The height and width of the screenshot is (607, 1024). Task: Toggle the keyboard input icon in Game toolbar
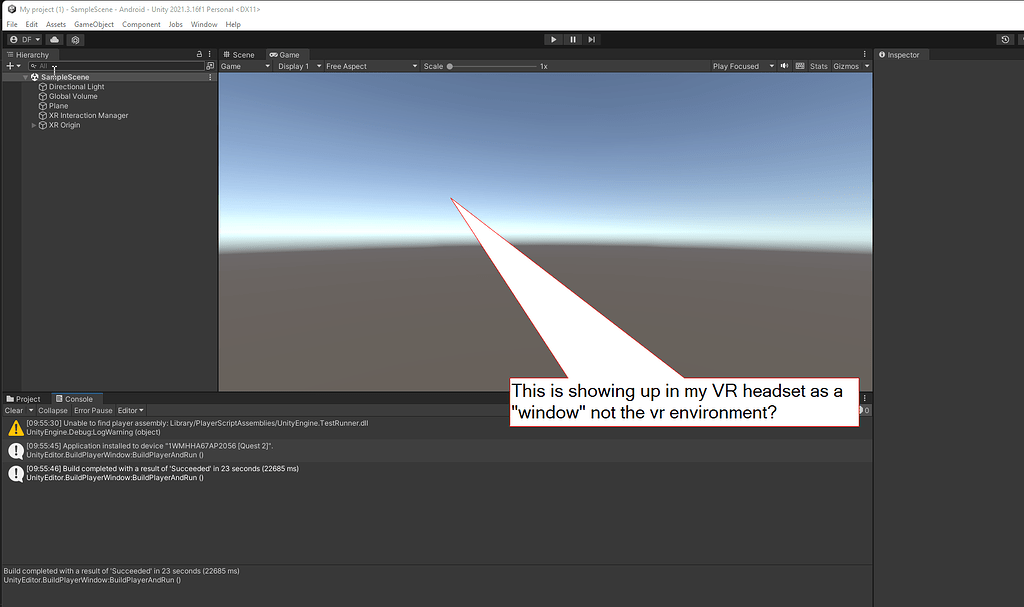(800, 65)
